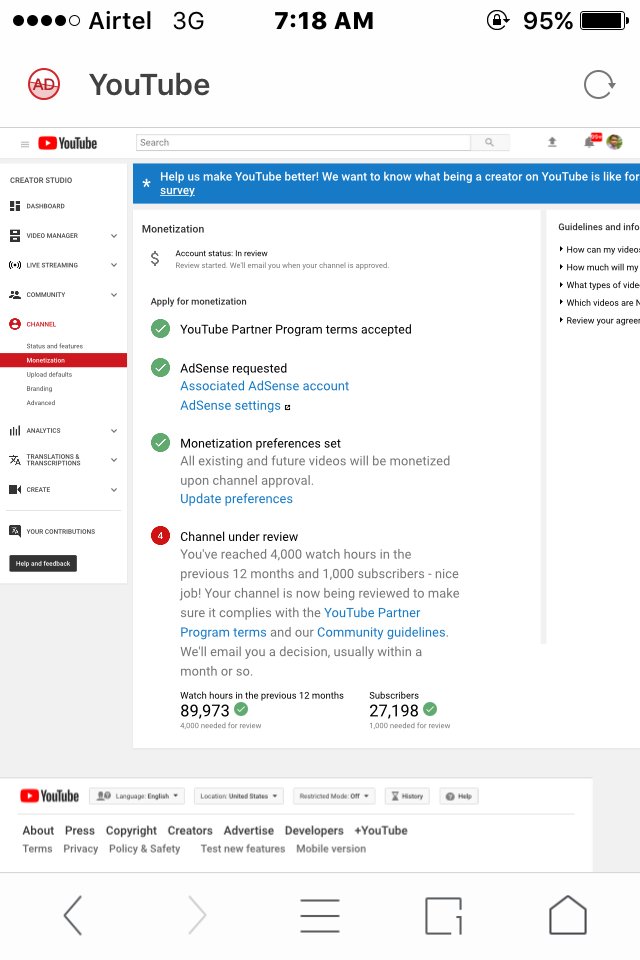Open Dashboard in Creator Studio sidebar
The height and width of the screenshot is (960, 640).
(x=45, y=206)
